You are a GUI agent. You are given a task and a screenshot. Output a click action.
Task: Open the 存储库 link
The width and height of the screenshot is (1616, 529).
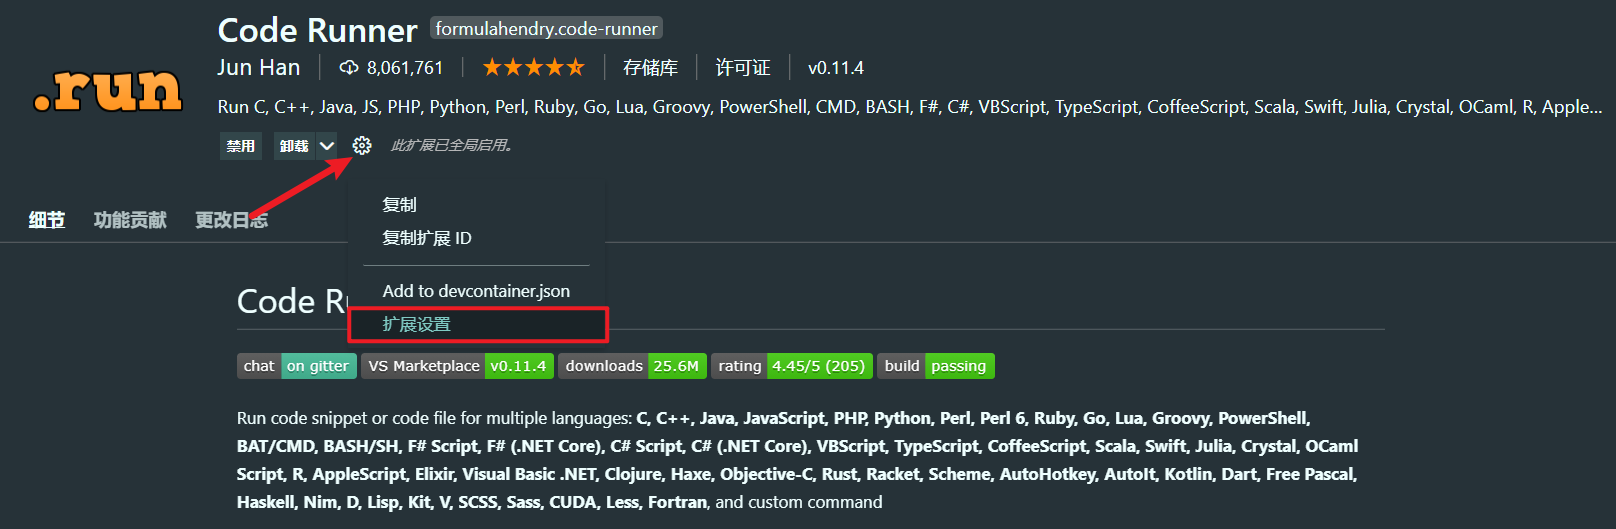pos(650,68)
